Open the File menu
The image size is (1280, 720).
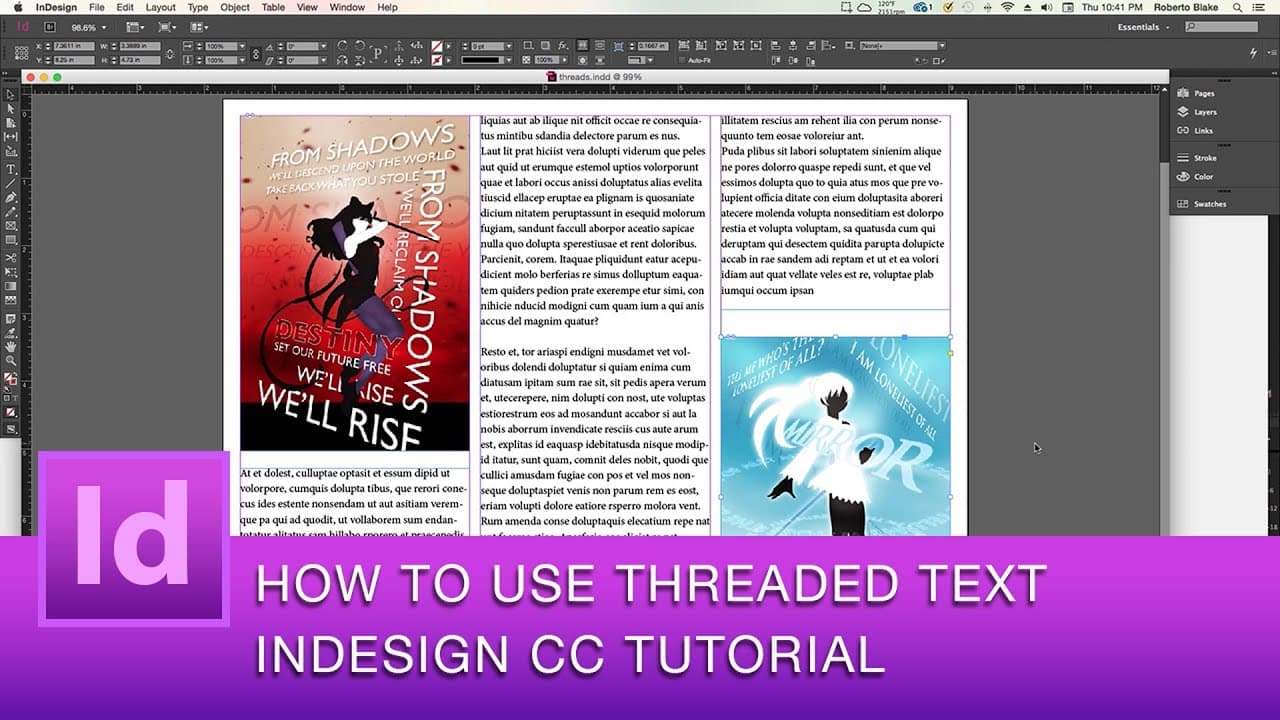97,7
